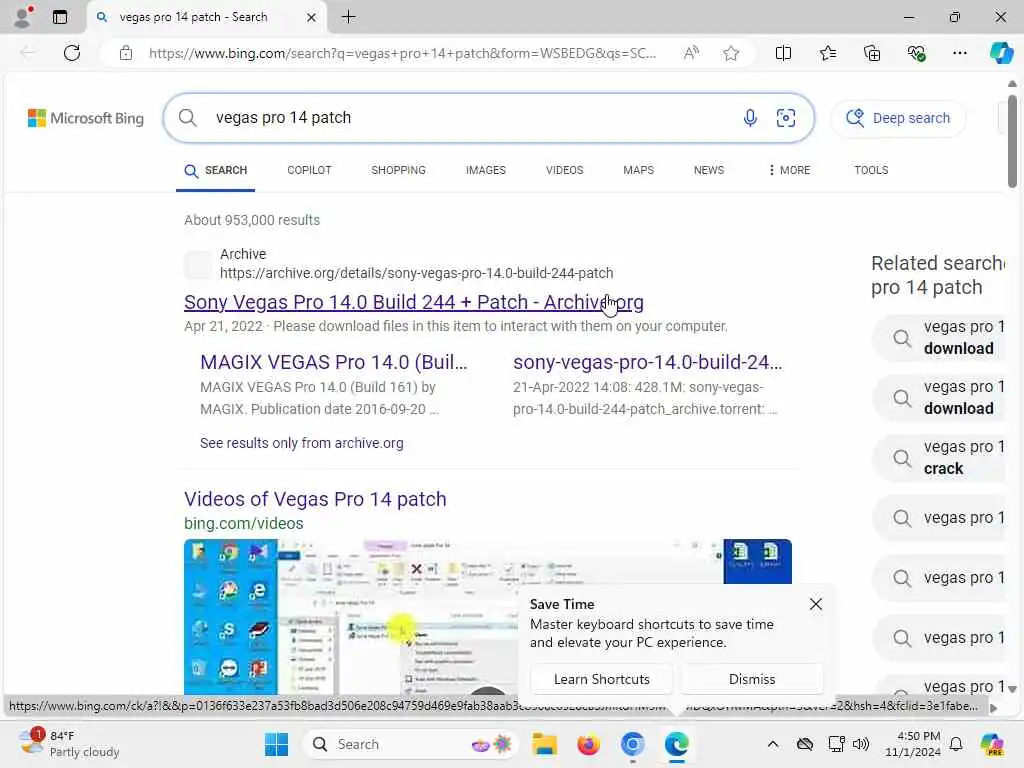Image resolution: width=1024 pixels, height=768 pixels.
Task: Switch to the SHOPPING tab
Action: tap(398, 170)
